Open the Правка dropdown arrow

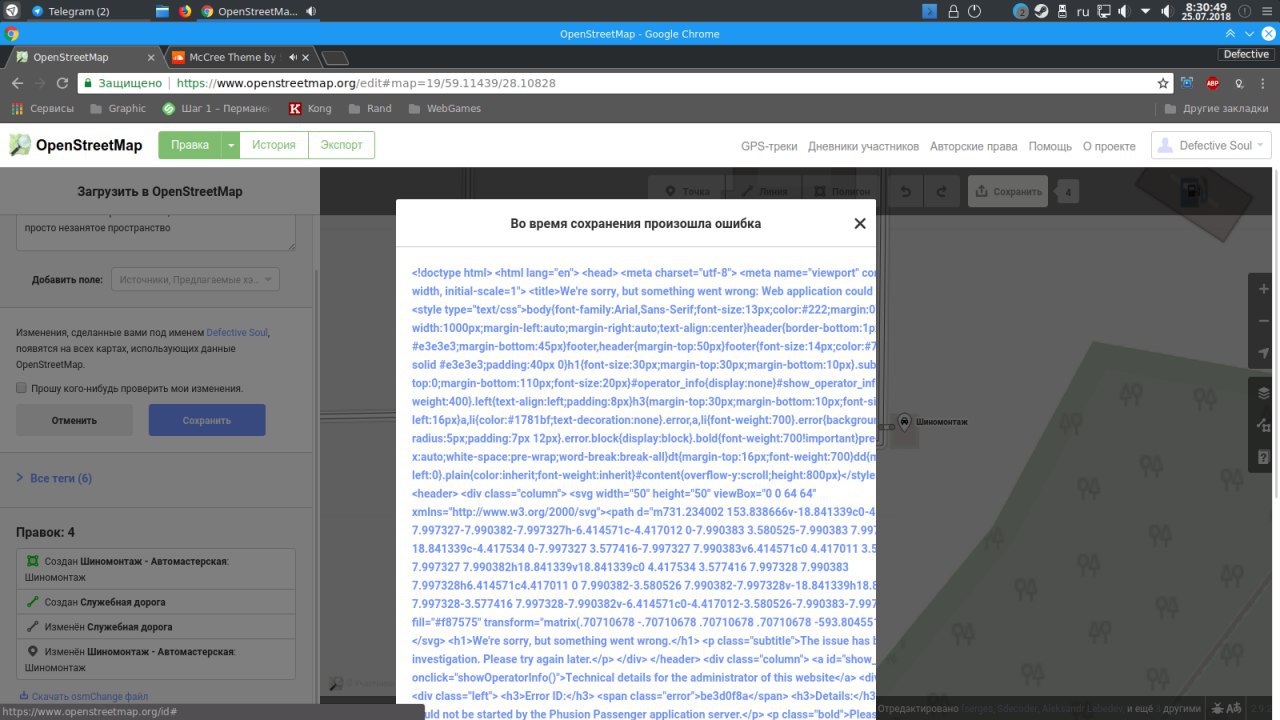click(231, 145)
